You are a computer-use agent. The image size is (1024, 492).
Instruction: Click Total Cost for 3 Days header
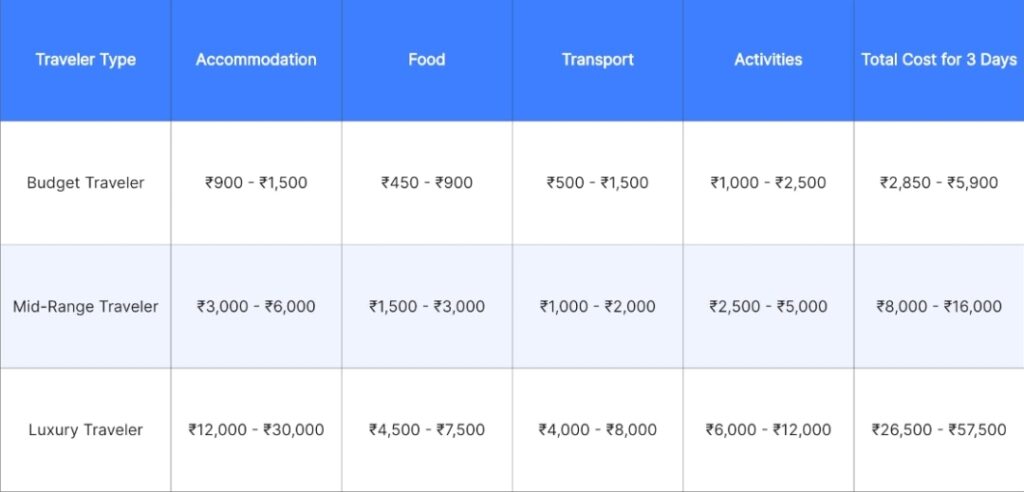pos(939,60)
